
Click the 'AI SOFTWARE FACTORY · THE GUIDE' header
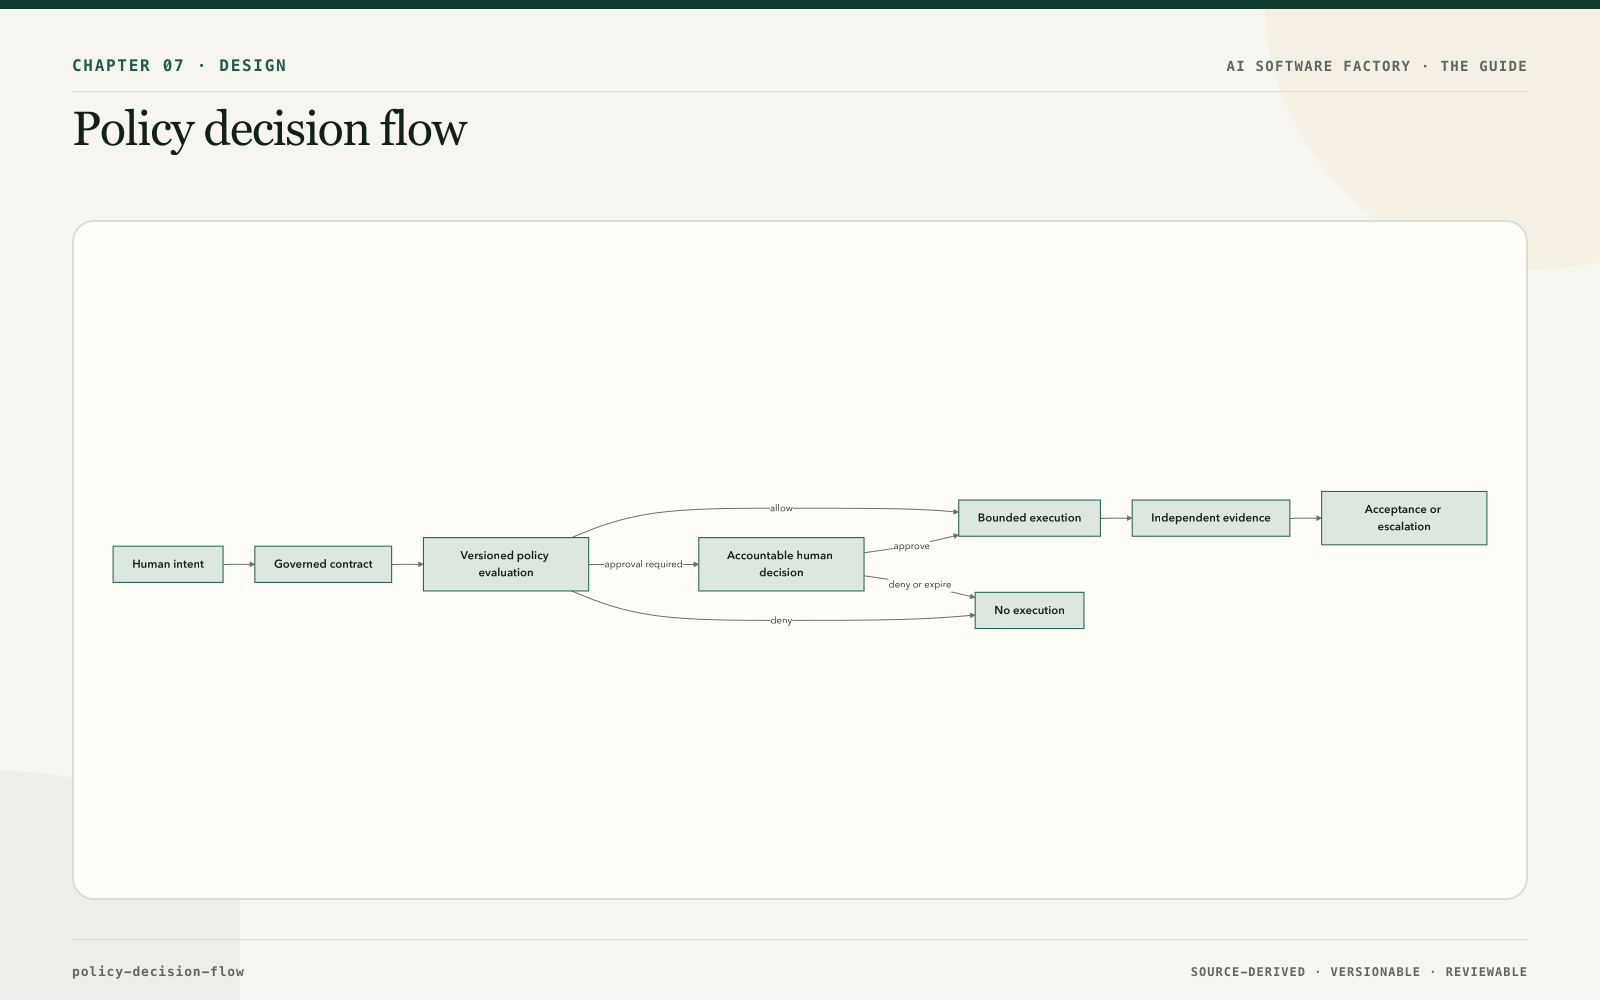click(1377, 66)
